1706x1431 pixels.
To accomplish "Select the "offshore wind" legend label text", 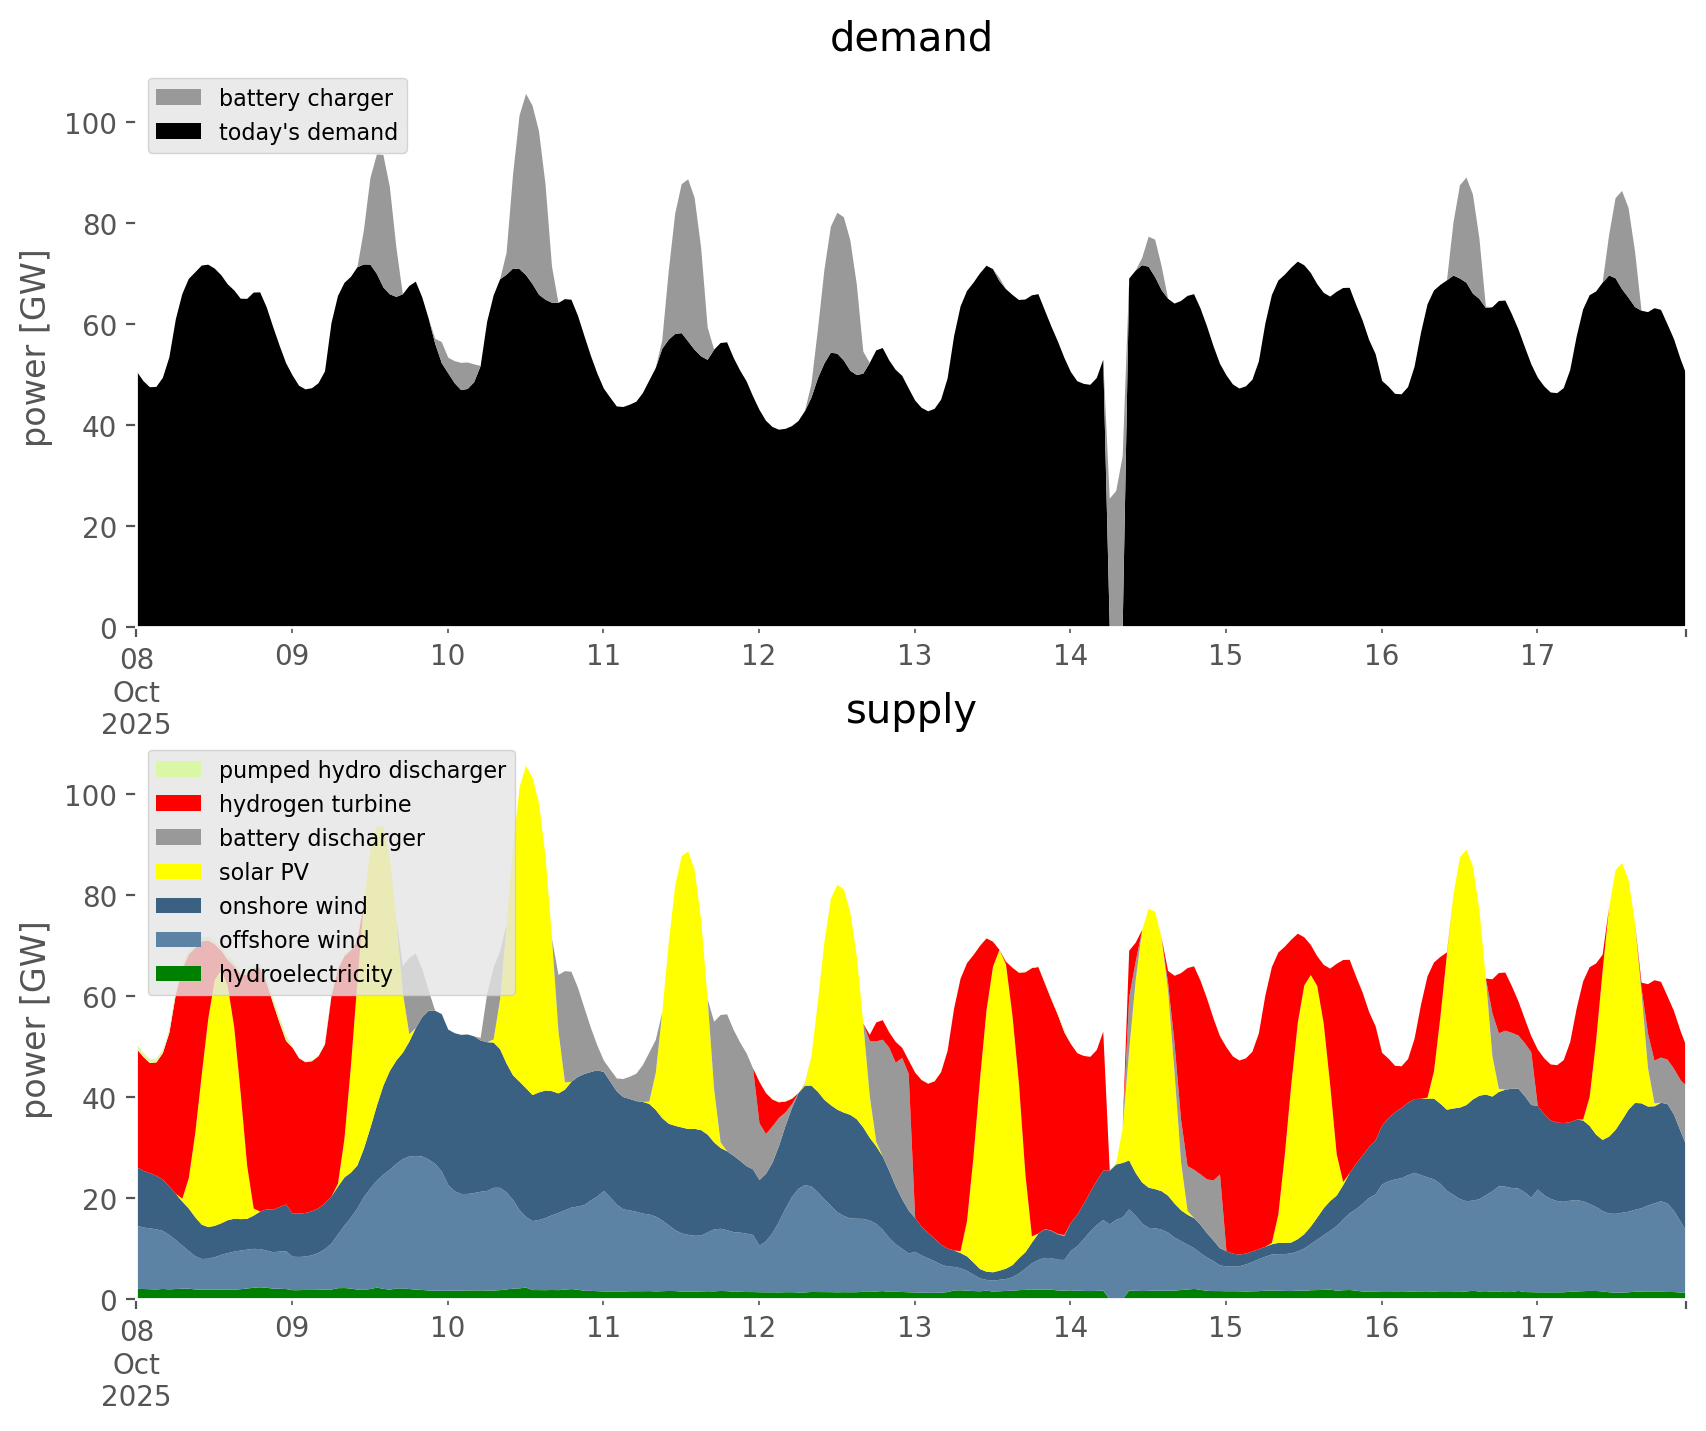I will point(293,940).
